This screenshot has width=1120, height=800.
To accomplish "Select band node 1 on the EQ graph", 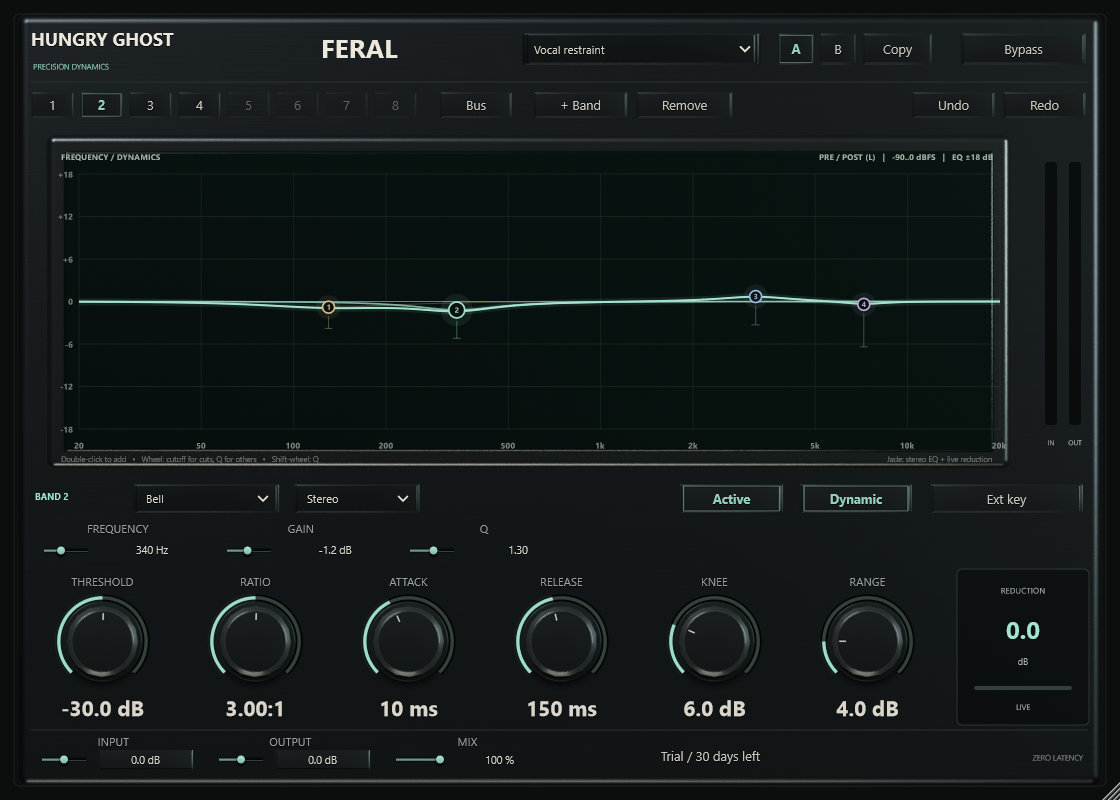I will [329, 307].
